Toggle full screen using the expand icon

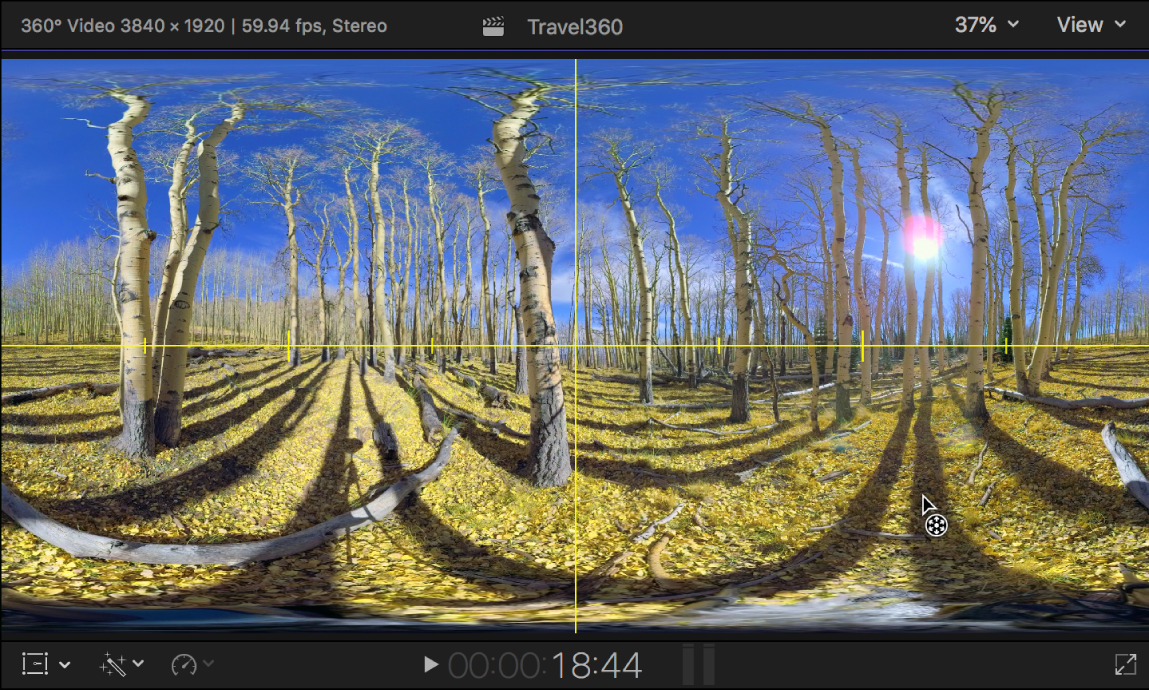tap(1124, 664)
